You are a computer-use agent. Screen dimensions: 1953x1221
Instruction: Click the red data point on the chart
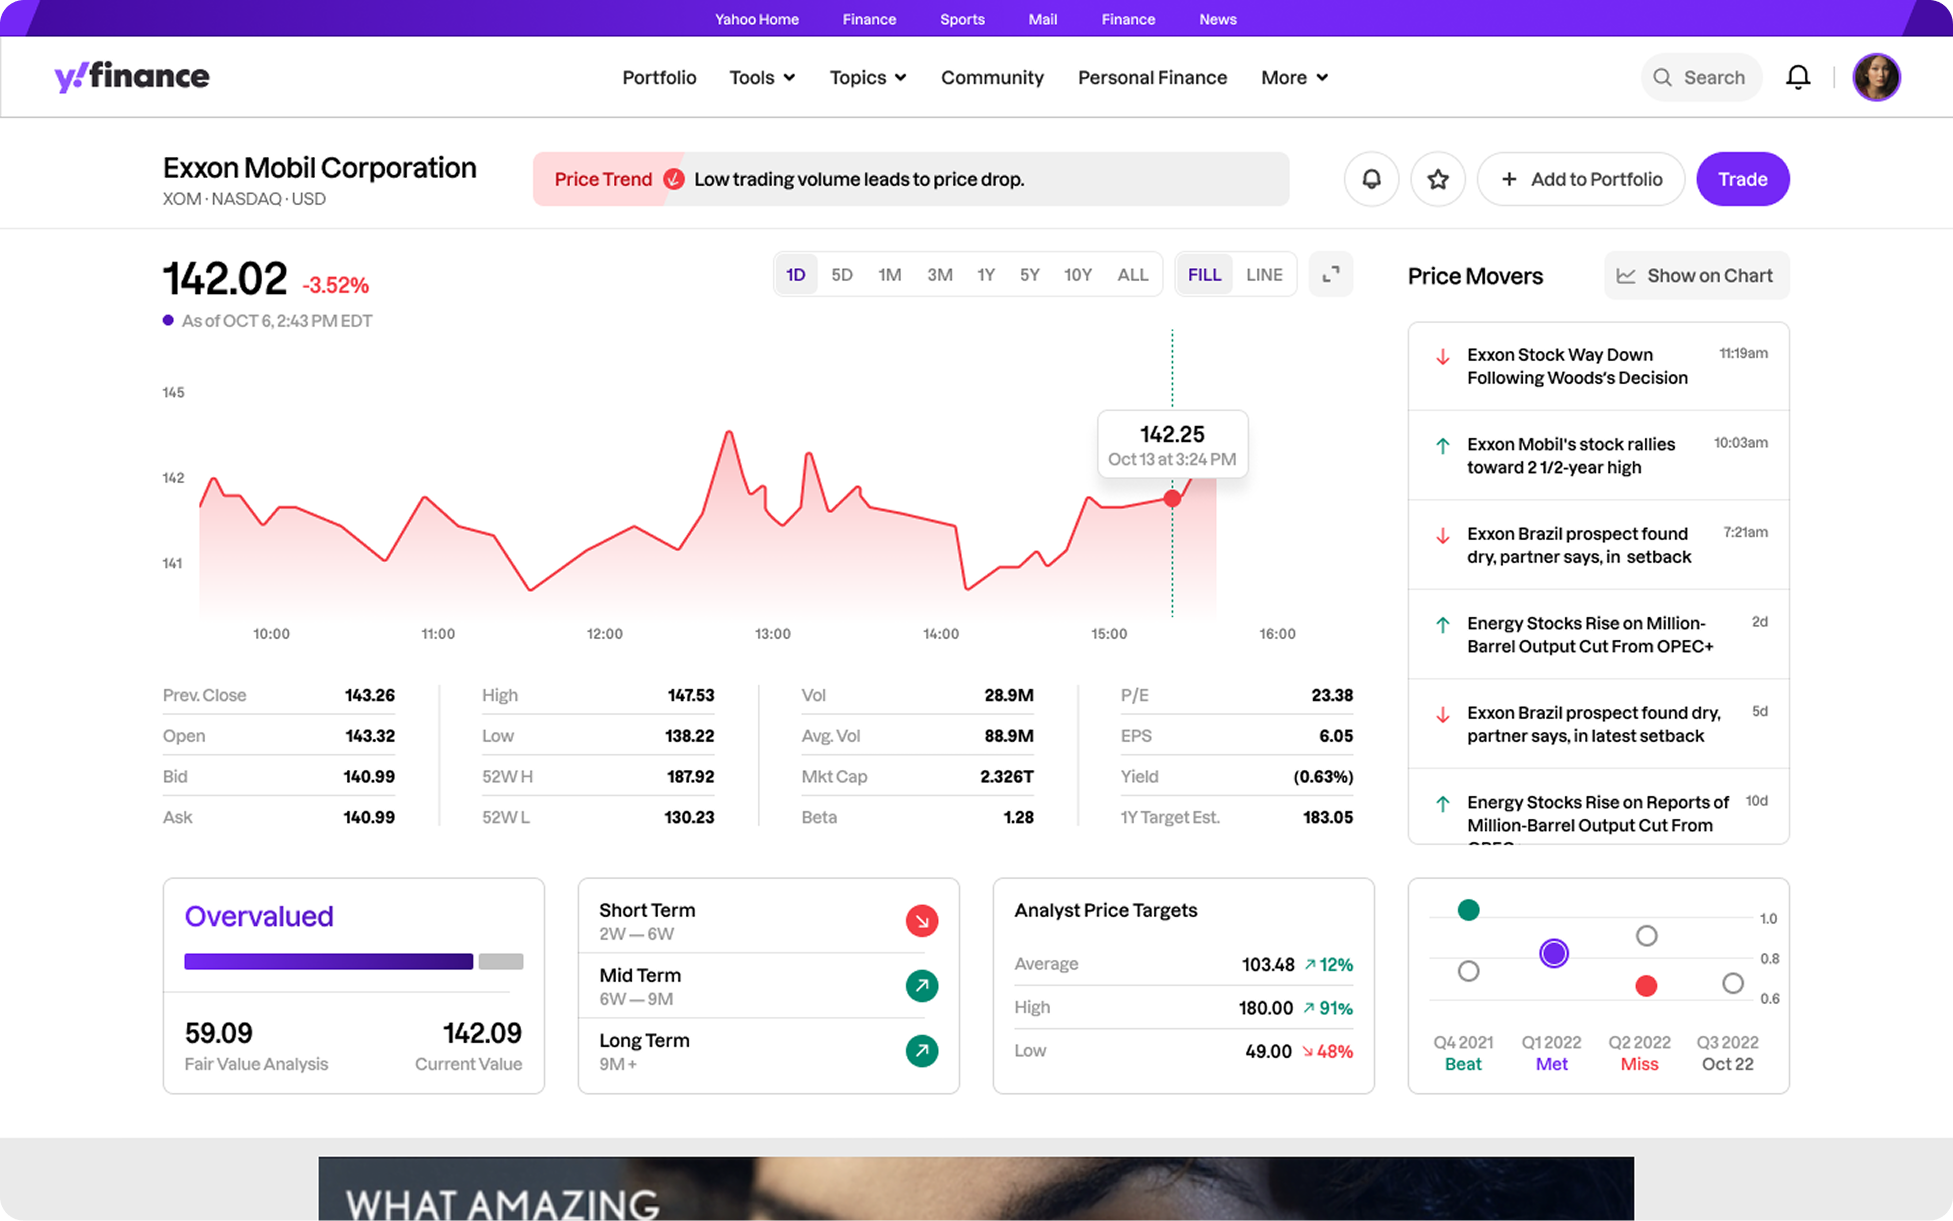coord(1172,498)
